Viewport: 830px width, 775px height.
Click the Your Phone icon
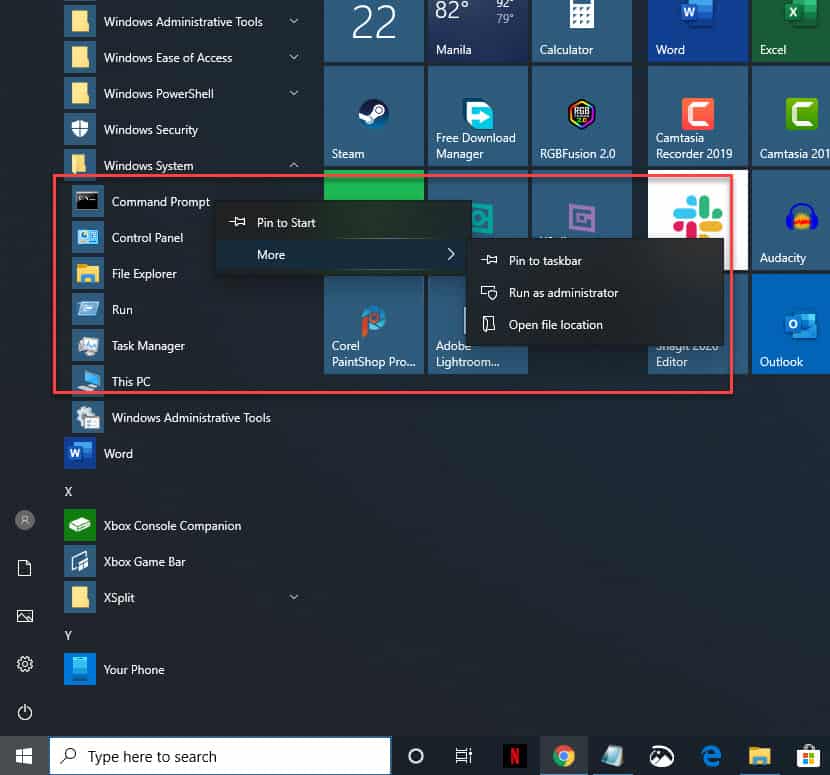pyautogui.click(x=80, y=669)
